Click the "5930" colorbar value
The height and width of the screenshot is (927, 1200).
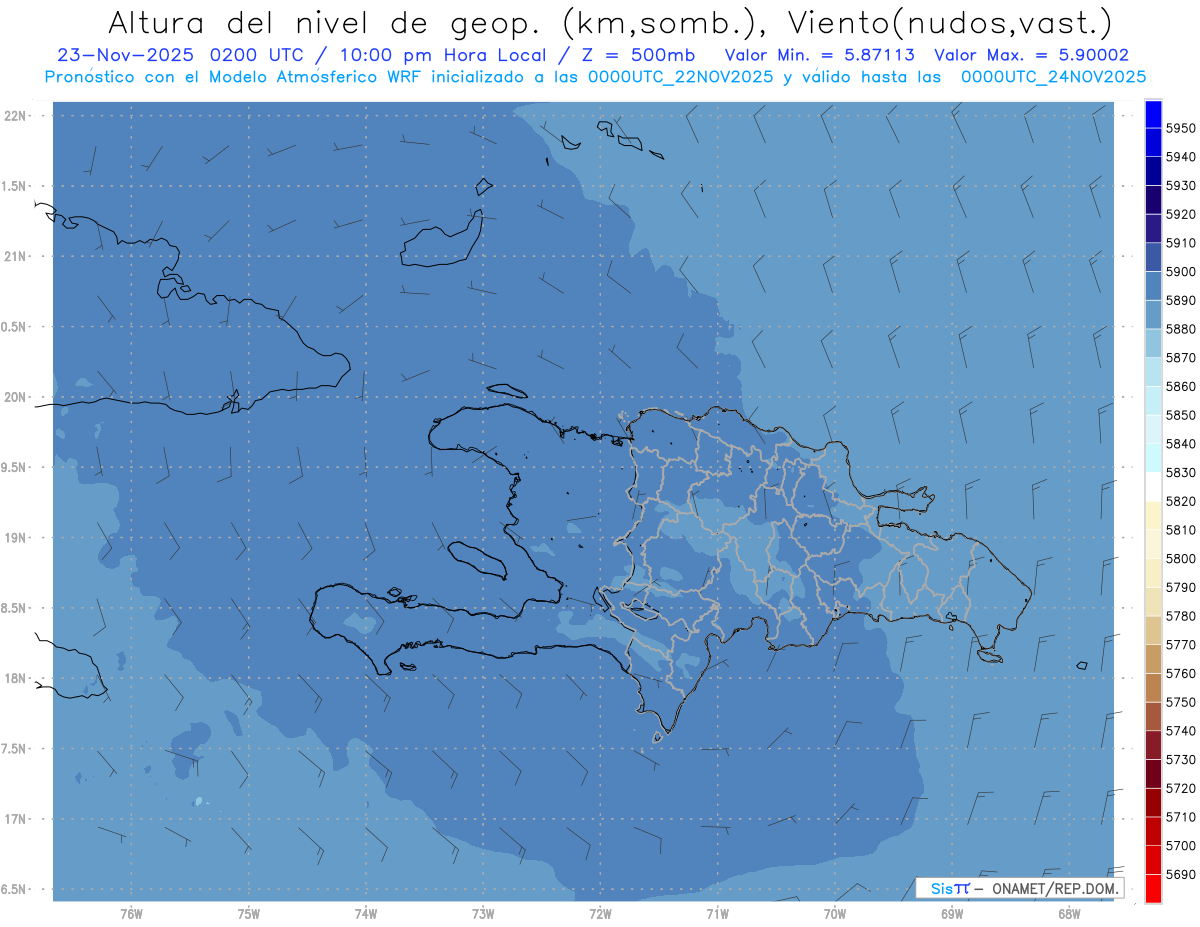(1180, 186)
